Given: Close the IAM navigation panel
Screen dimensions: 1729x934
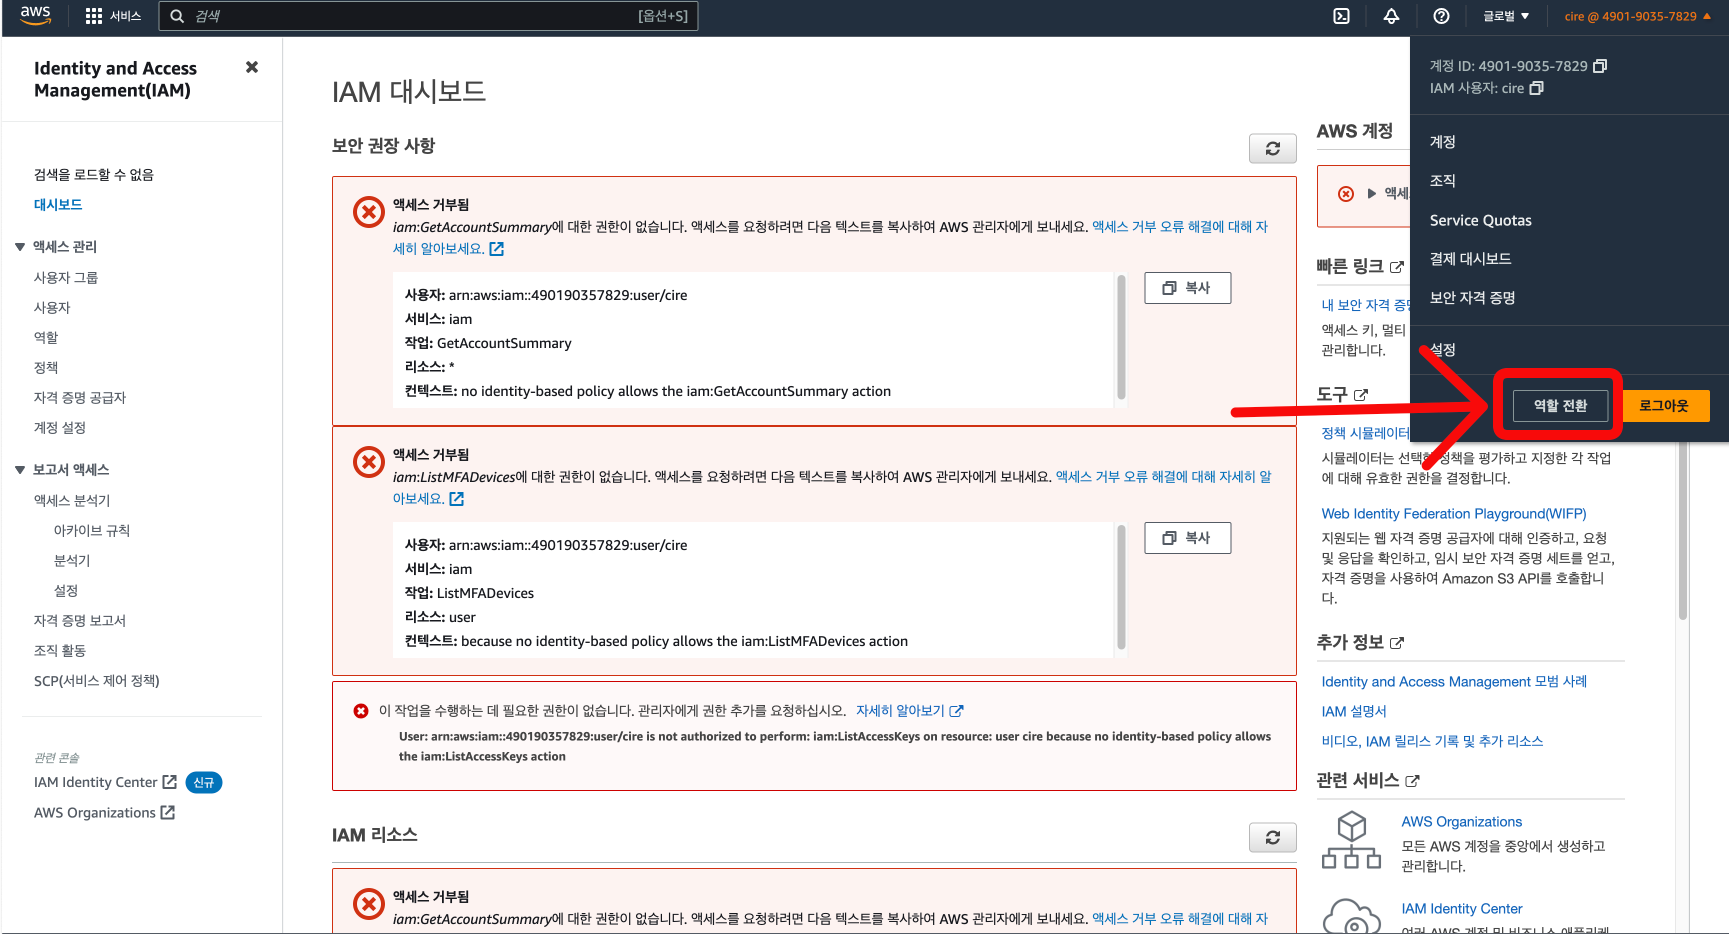Looking at the screenshot, I should coord(252,67).
